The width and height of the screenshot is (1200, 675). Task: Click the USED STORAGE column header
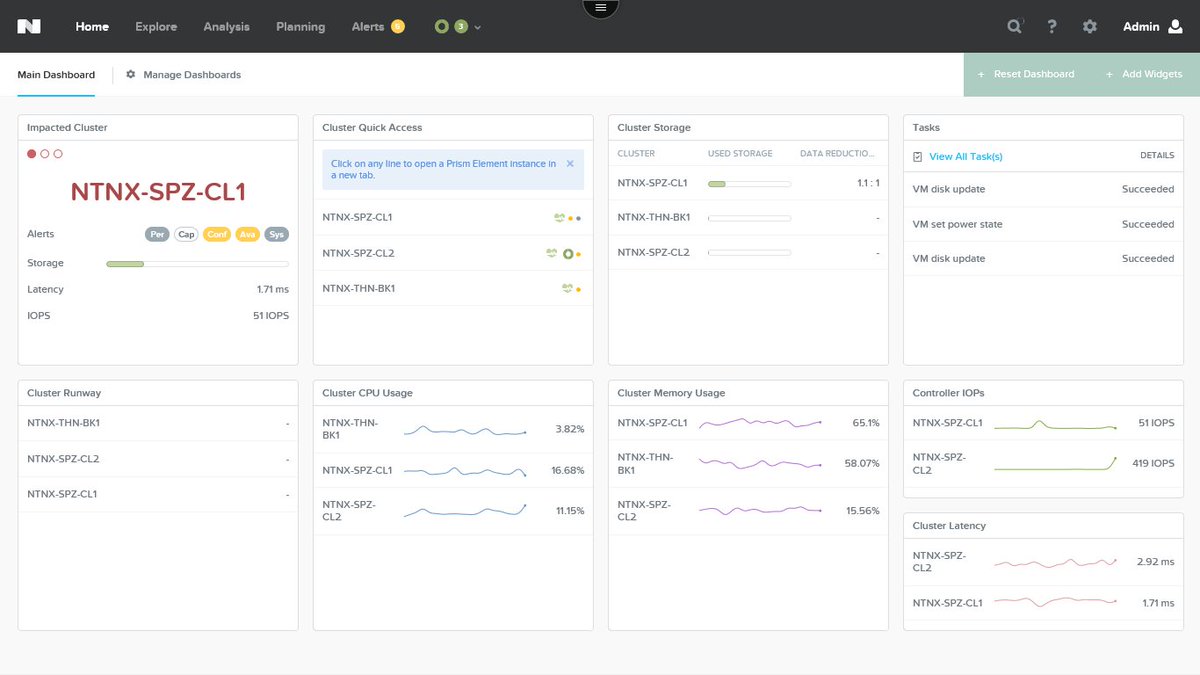pos(740,154)
